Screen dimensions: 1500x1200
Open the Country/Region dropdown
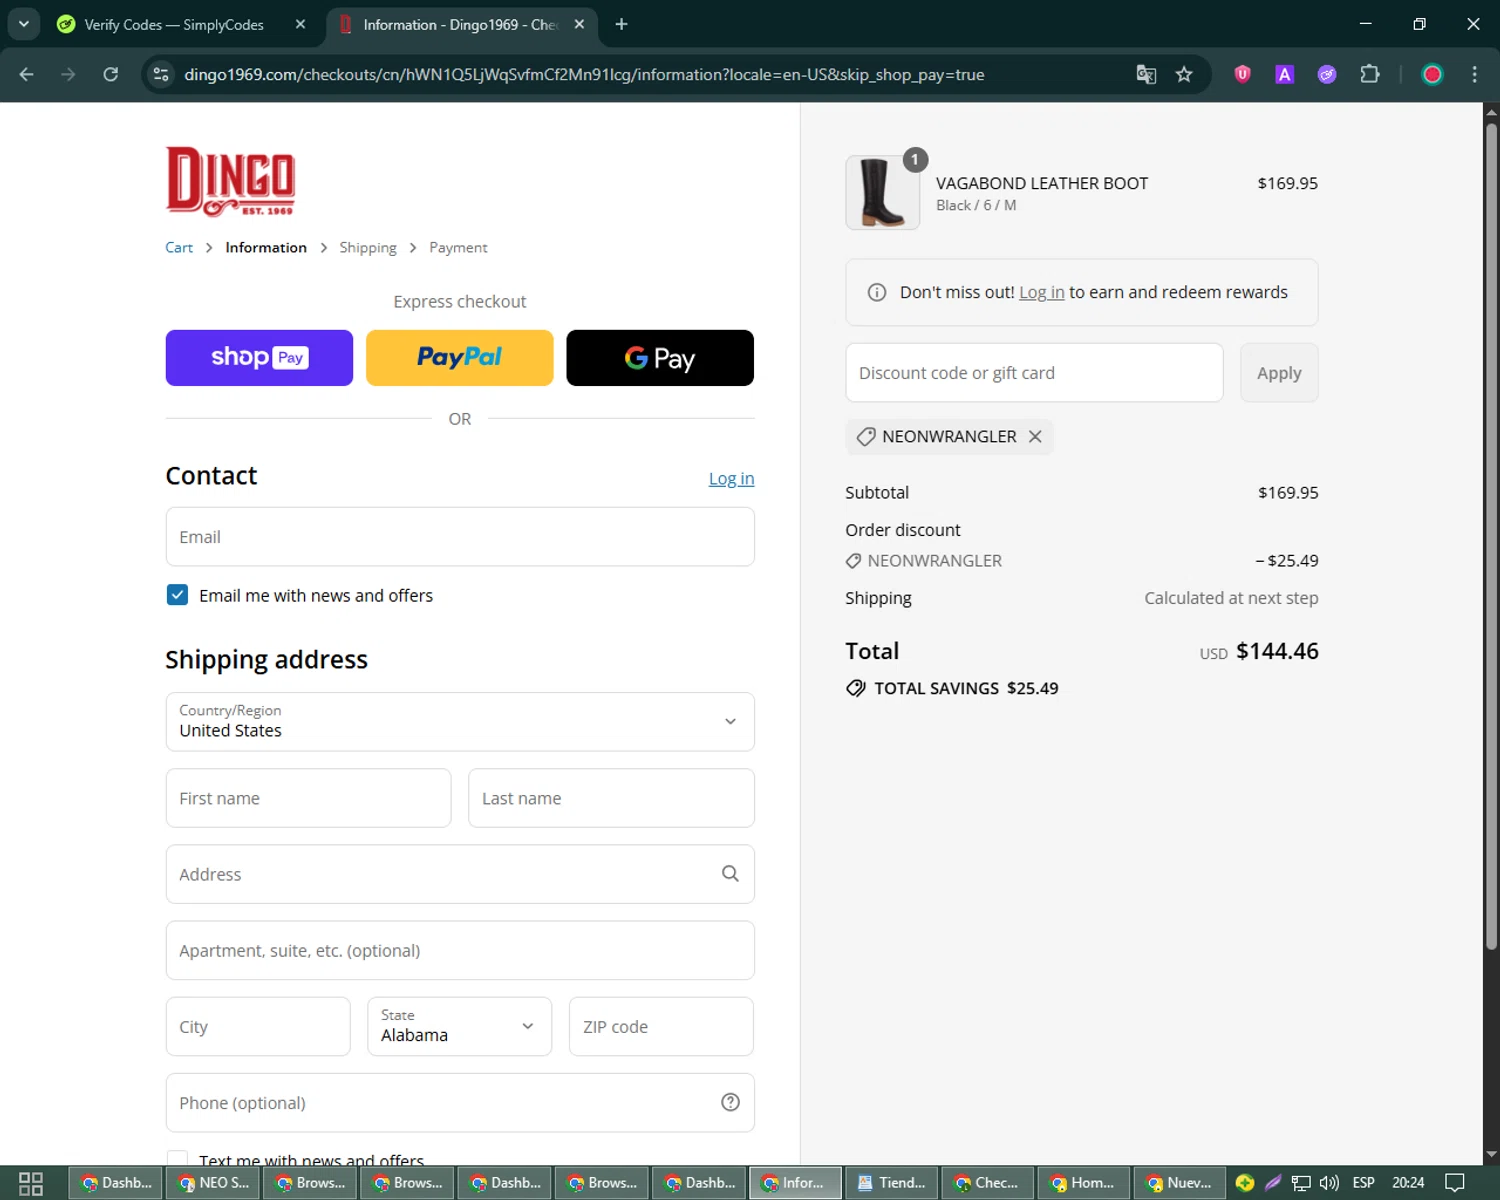point(460,722)
